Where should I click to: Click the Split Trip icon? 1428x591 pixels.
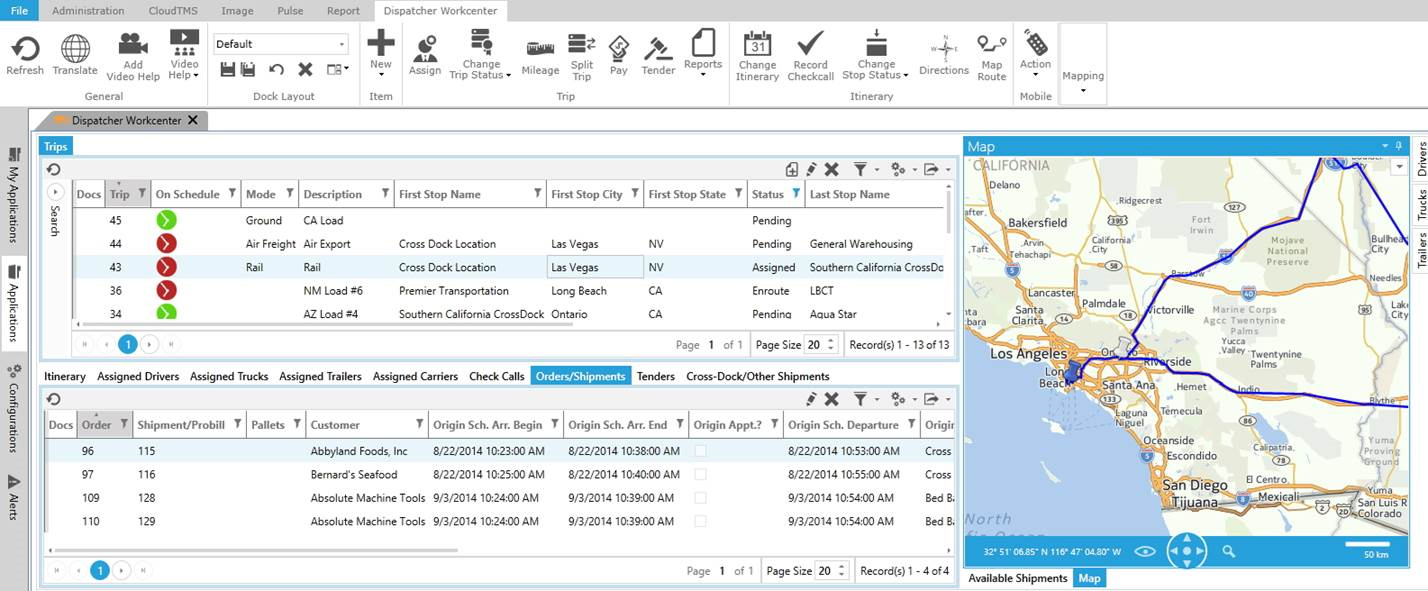click(x=582, y=55)
